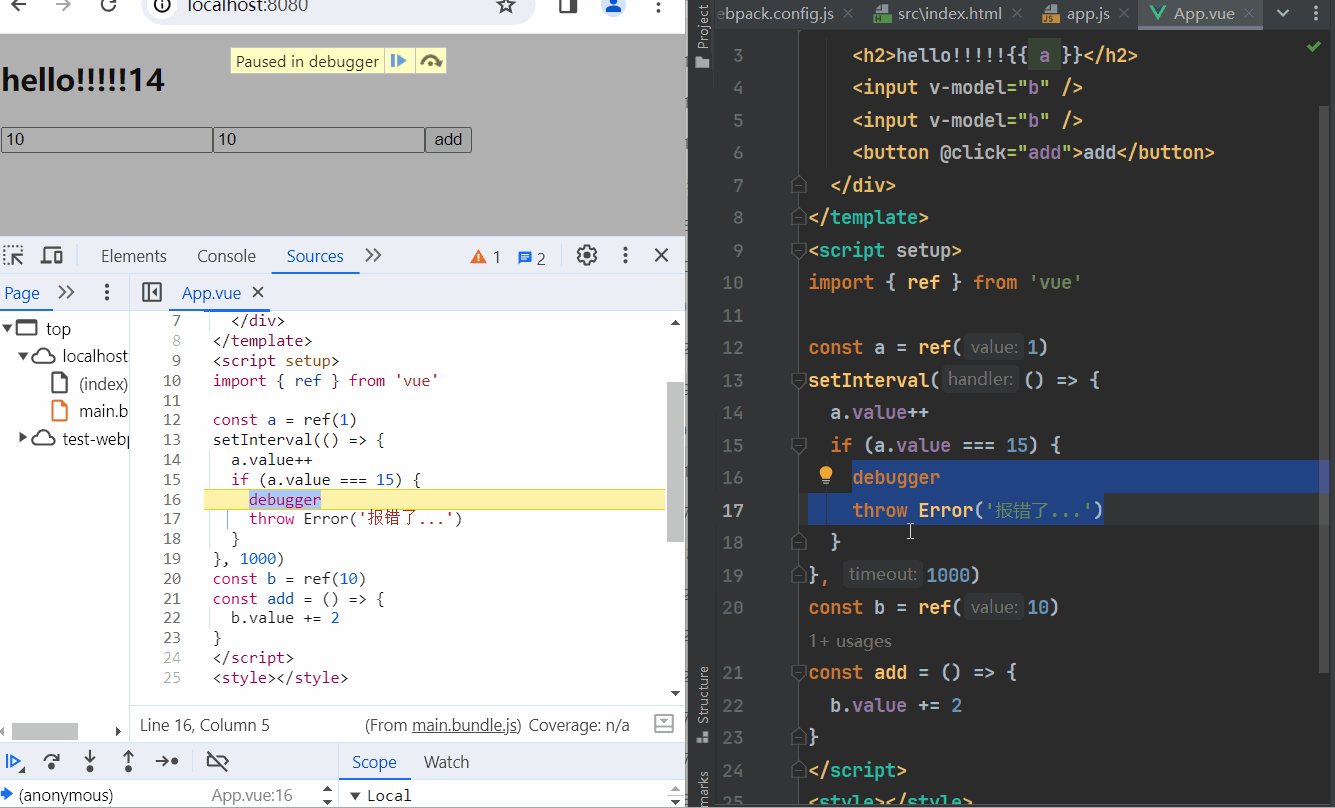1335x808 pixels.
Task: Open the main.bundle.js source link
Action: point(466,725)
